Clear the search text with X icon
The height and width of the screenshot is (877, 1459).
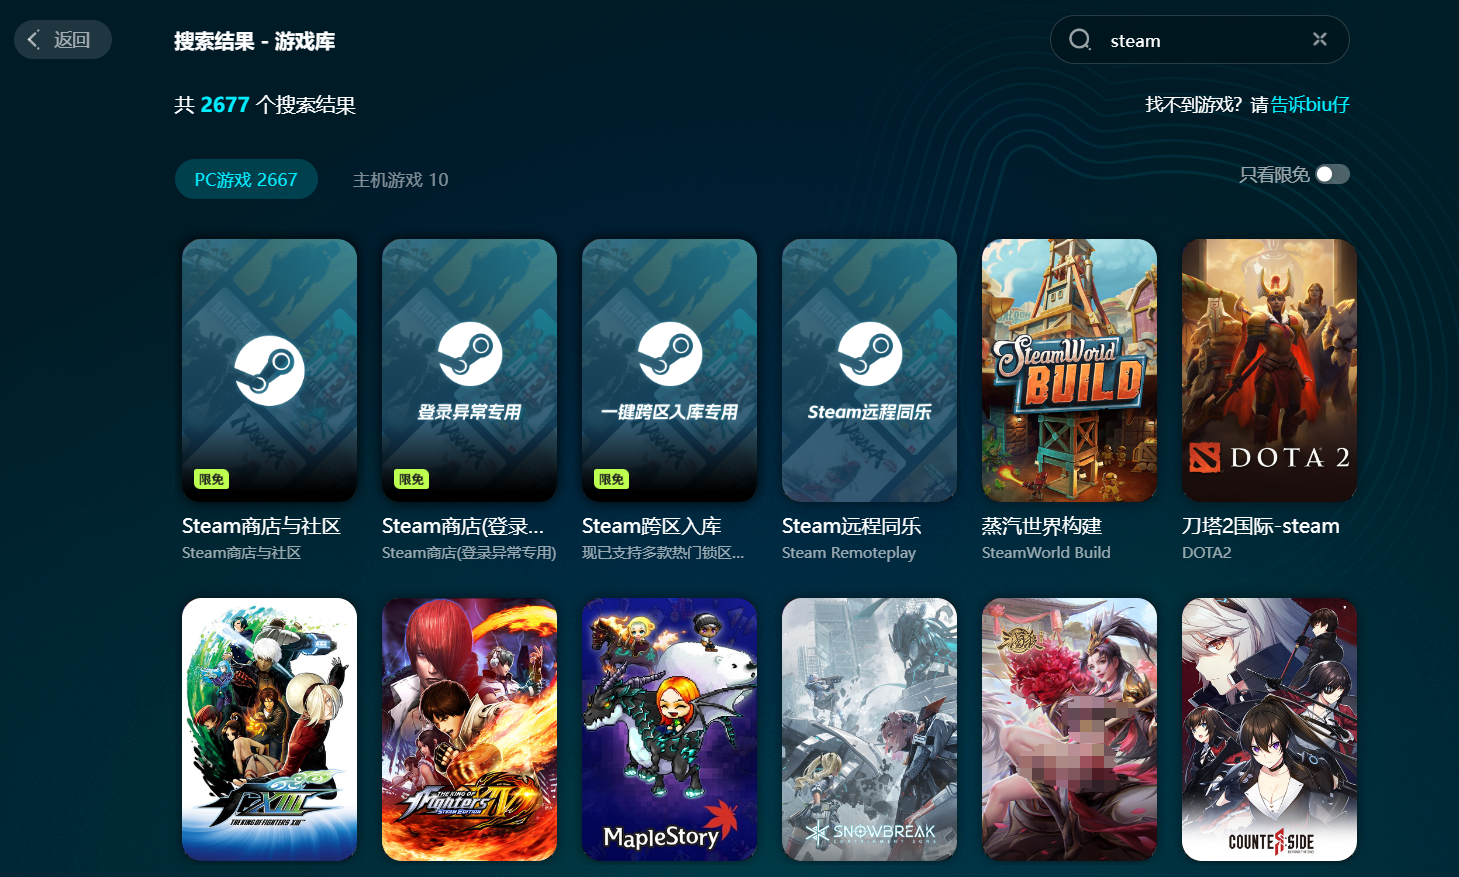click(x=1320, y=39)
